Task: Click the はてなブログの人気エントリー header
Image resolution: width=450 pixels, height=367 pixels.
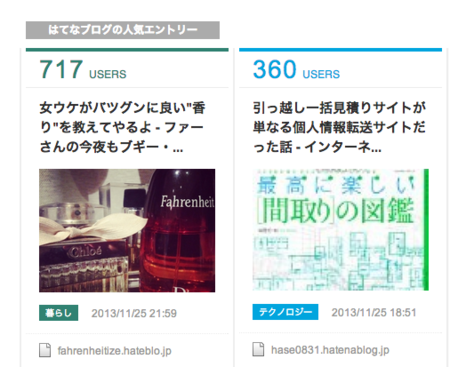Action: 123,30
